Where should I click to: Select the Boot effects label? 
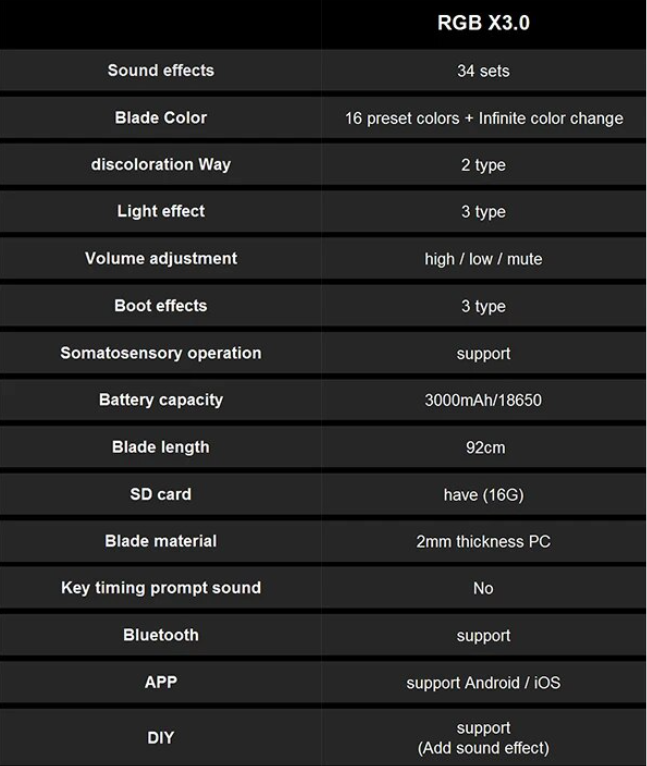161,305
